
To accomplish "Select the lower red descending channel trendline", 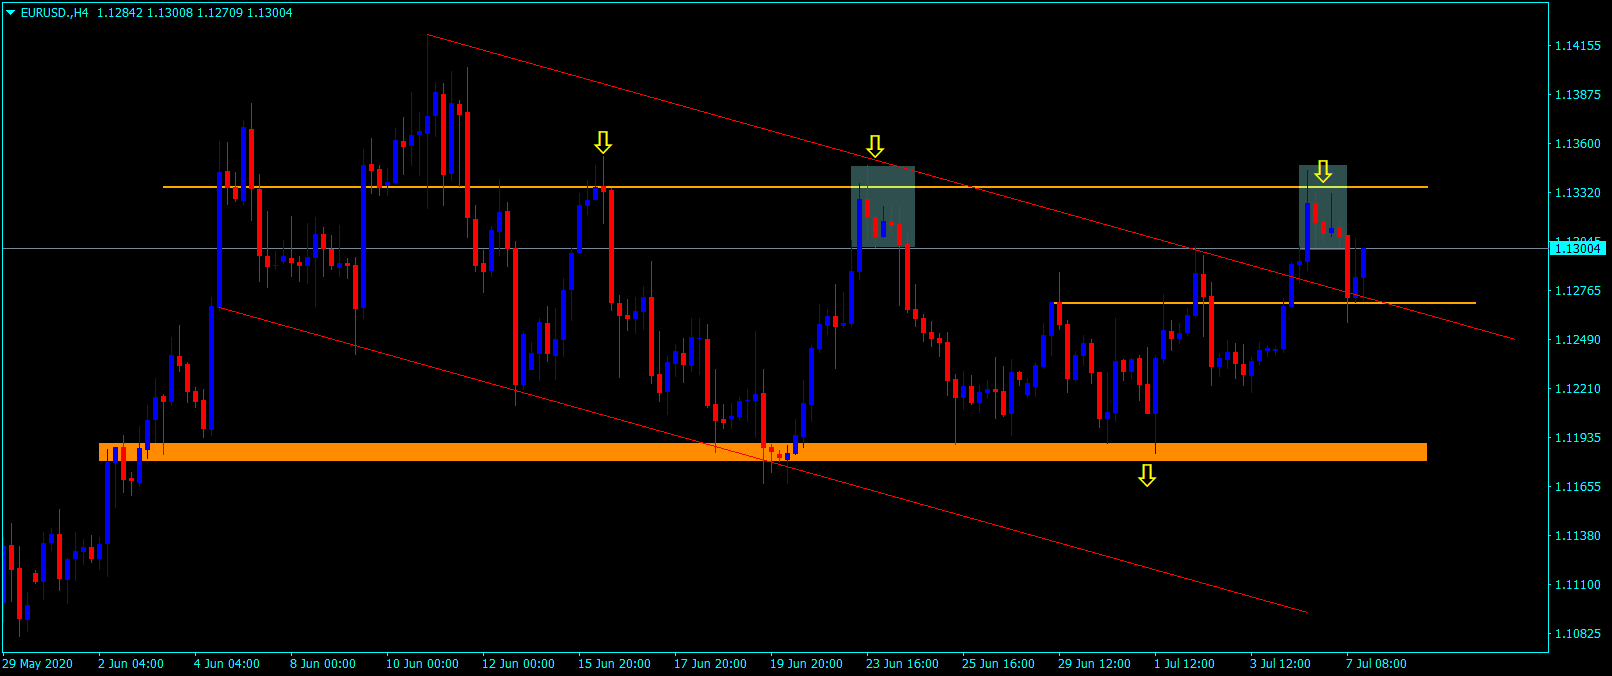I will click(x=763, y=460).
